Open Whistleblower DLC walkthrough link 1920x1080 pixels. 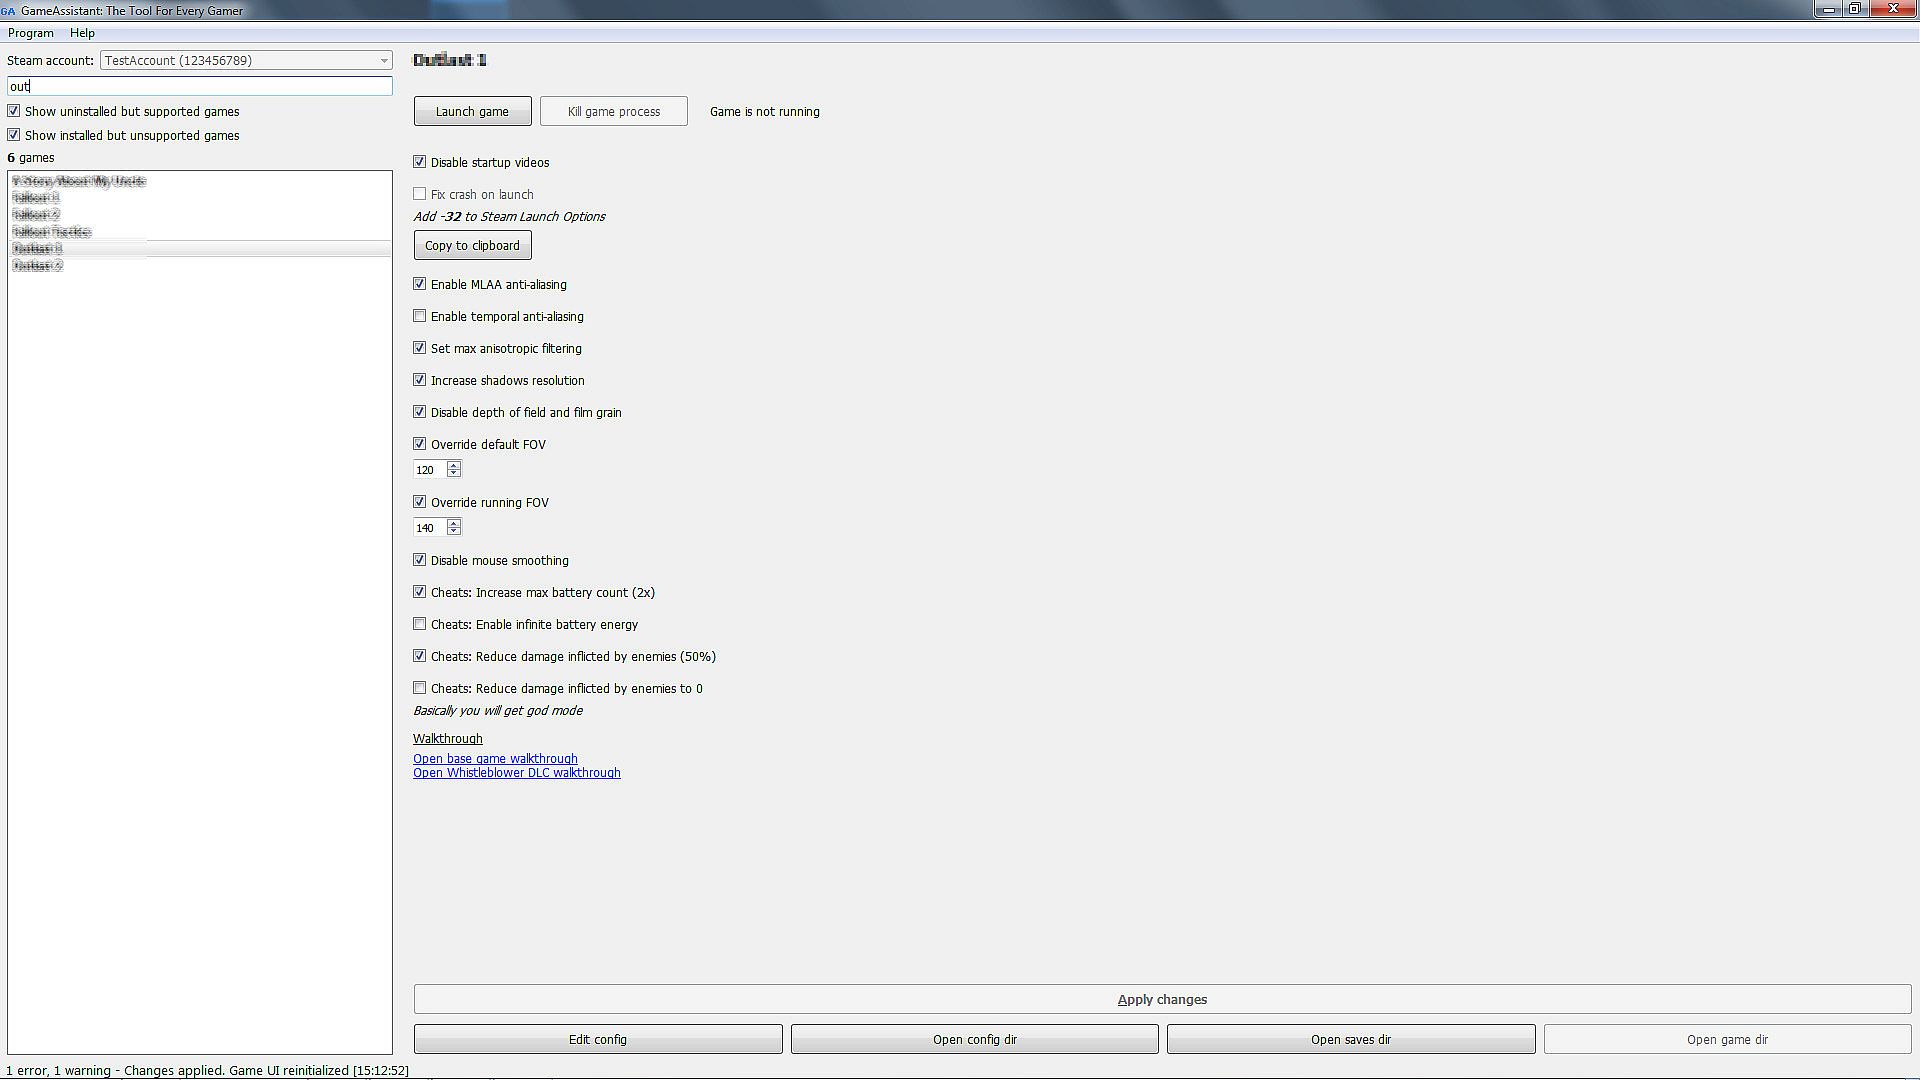click(x=516, y=773)
